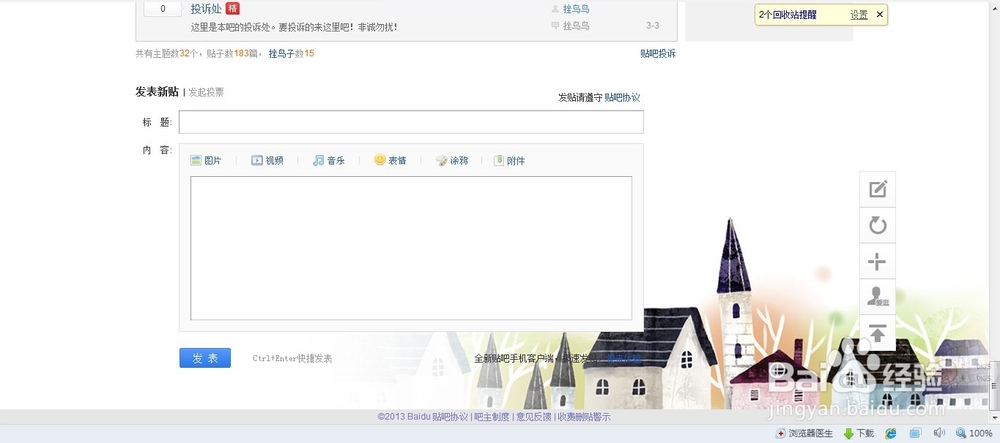The width and height of the screenshot is (1000, 443).
Task: Click 设置 in recycle bin reminder
Action: click(859, 15)
